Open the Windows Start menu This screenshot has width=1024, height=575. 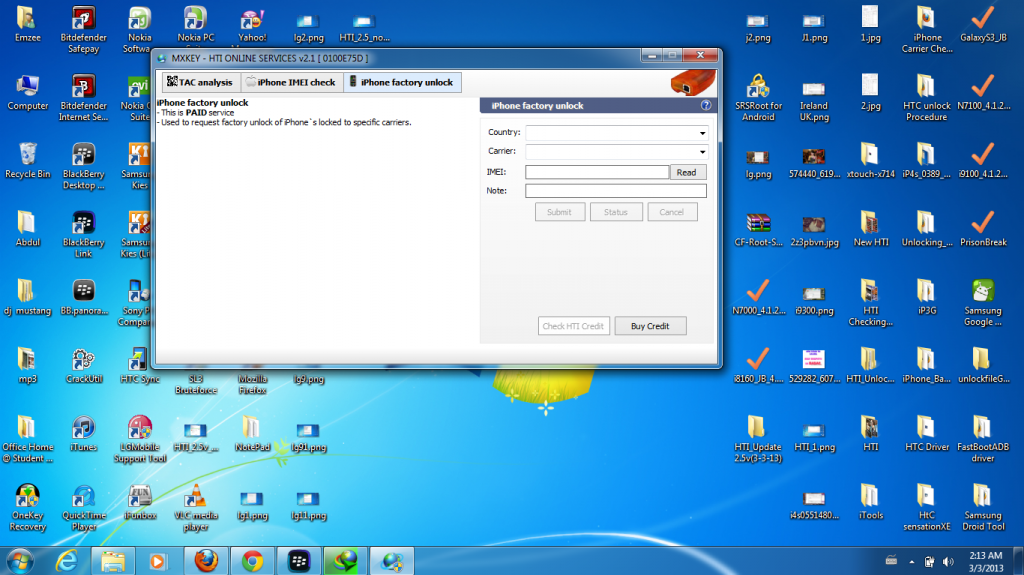click(20, 561)
